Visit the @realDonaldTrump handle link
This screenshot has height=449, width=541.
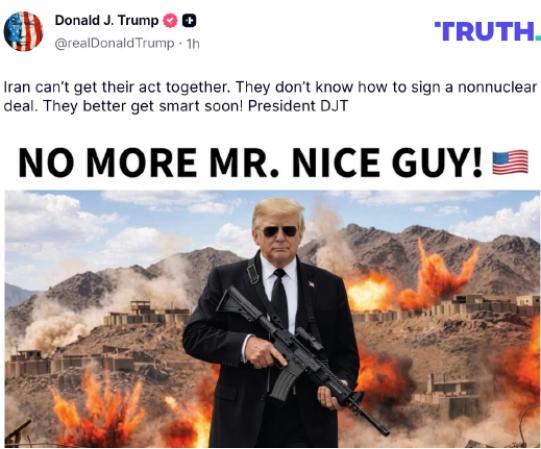click(114, 43)
